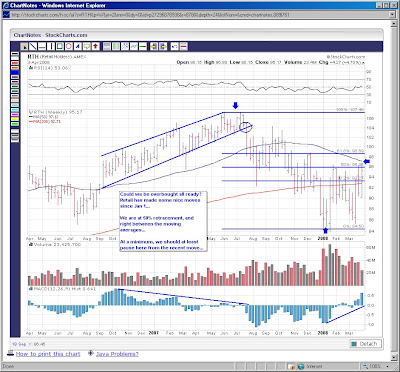This screenshot has height=372, width=400.
Task: Click the 'MACD(12,26,9)' histogram label
Action: pyautogui.click(x=62, y=289)
